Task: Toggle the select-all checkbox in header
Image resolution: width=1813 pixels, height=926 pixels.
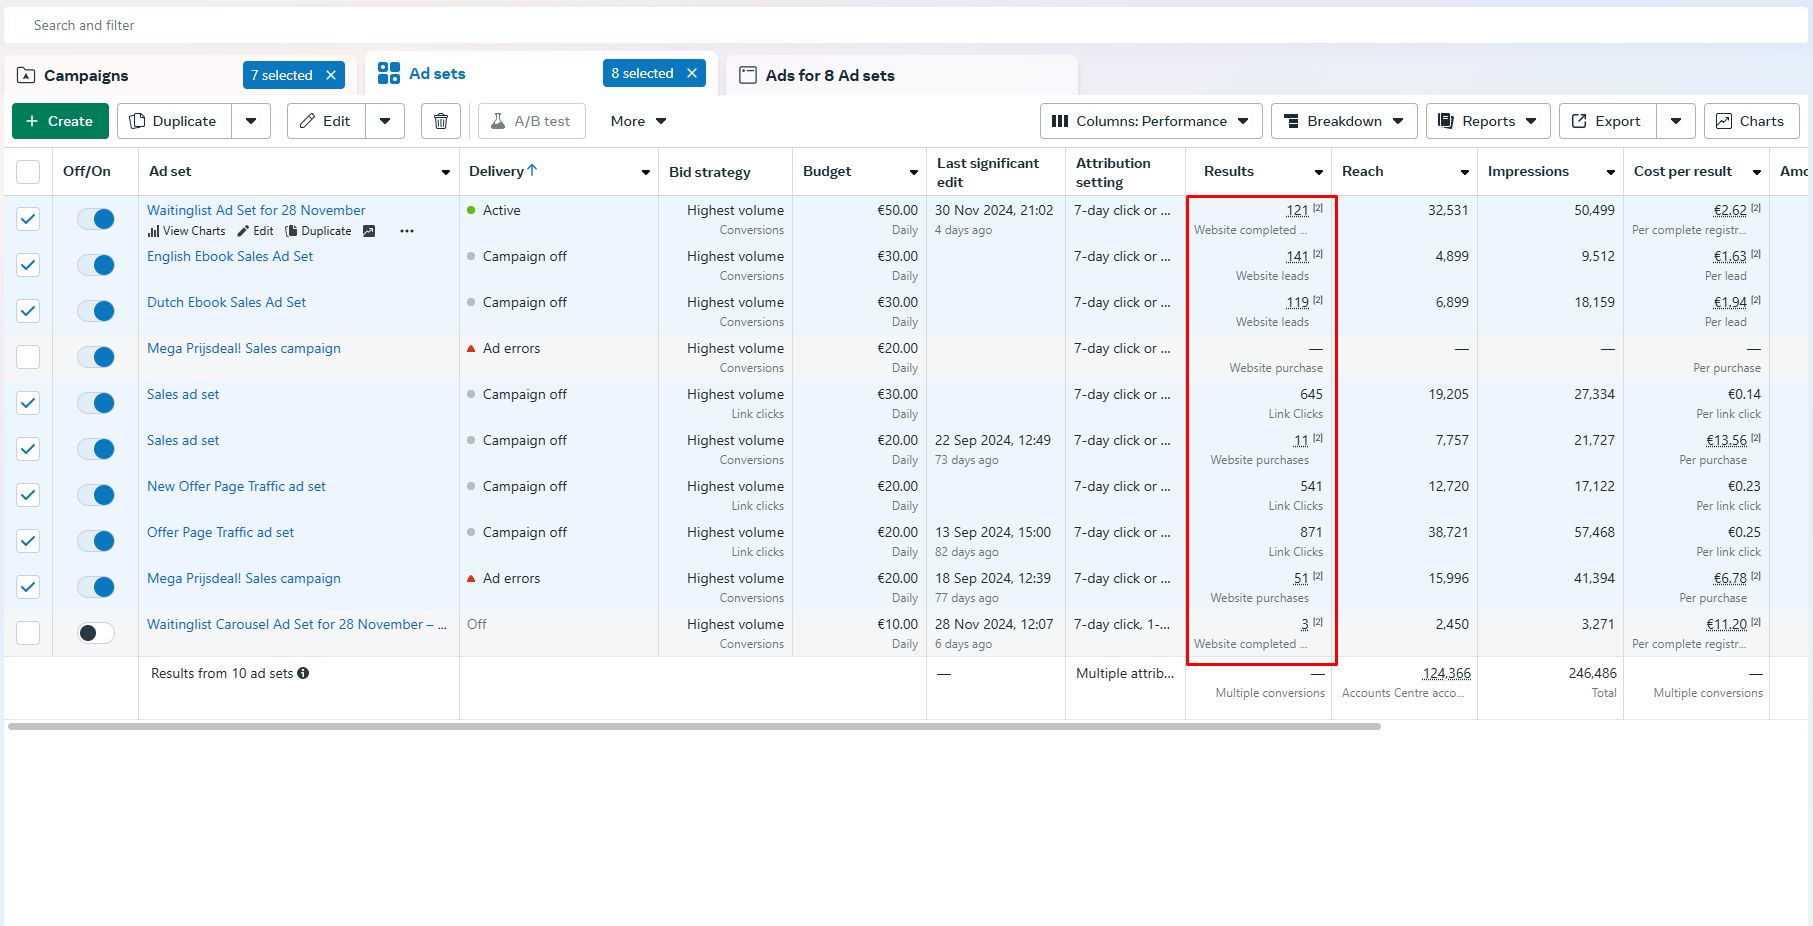Action: [x=28, y=172]
